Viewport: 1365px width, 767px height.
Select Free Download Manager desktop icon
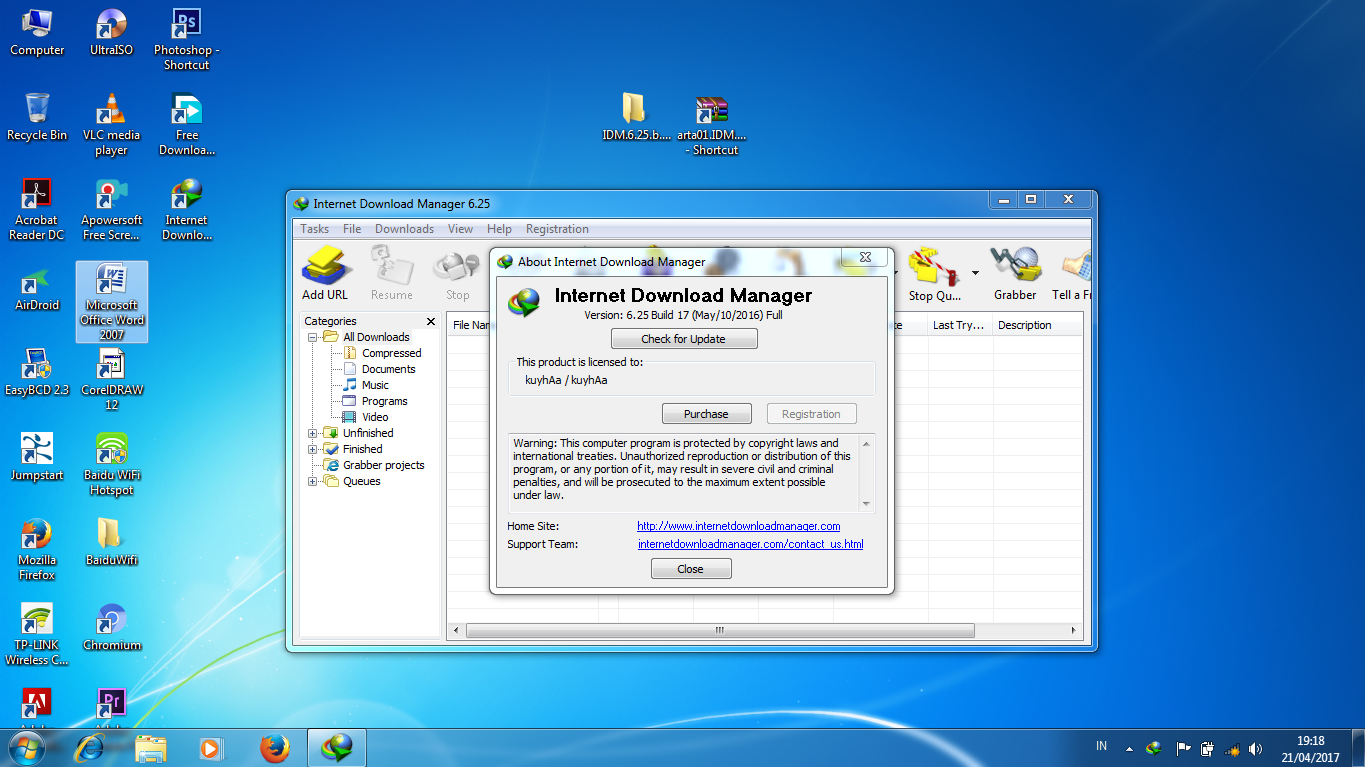pyautogui.click(x=187, y=124)
